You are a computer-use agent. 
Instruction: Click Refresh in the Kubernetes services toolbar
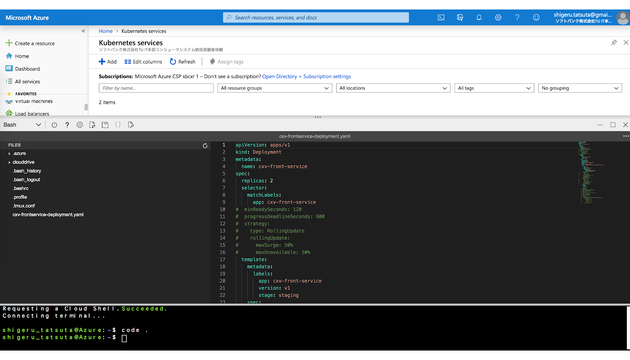[182, 62]
